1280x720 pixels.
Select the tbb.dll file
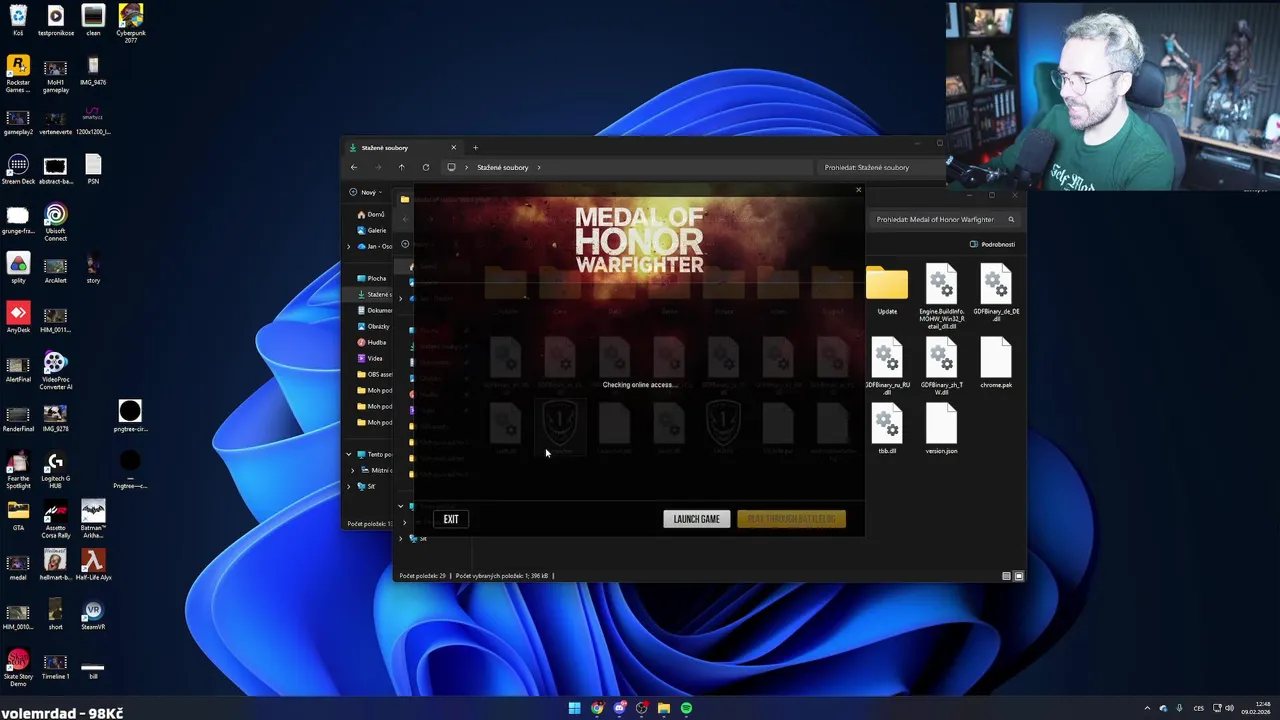[887, 429]
